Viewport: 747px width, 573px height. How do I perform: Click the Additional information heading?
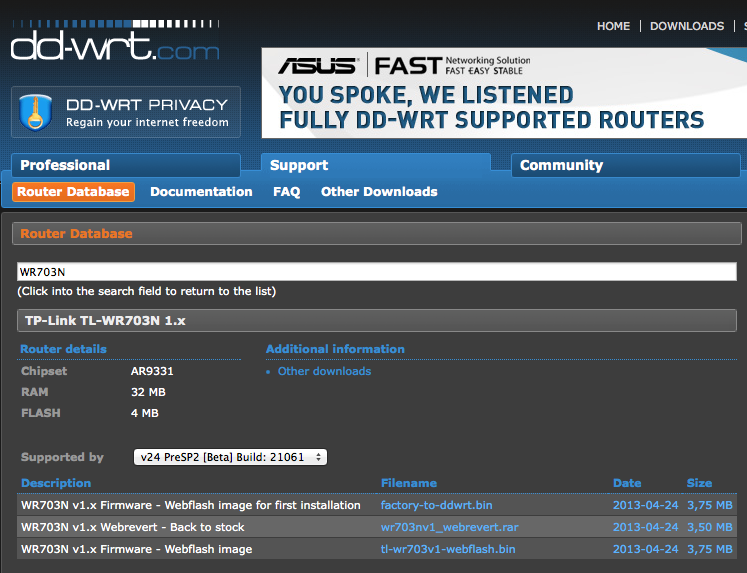coord(335,349)
